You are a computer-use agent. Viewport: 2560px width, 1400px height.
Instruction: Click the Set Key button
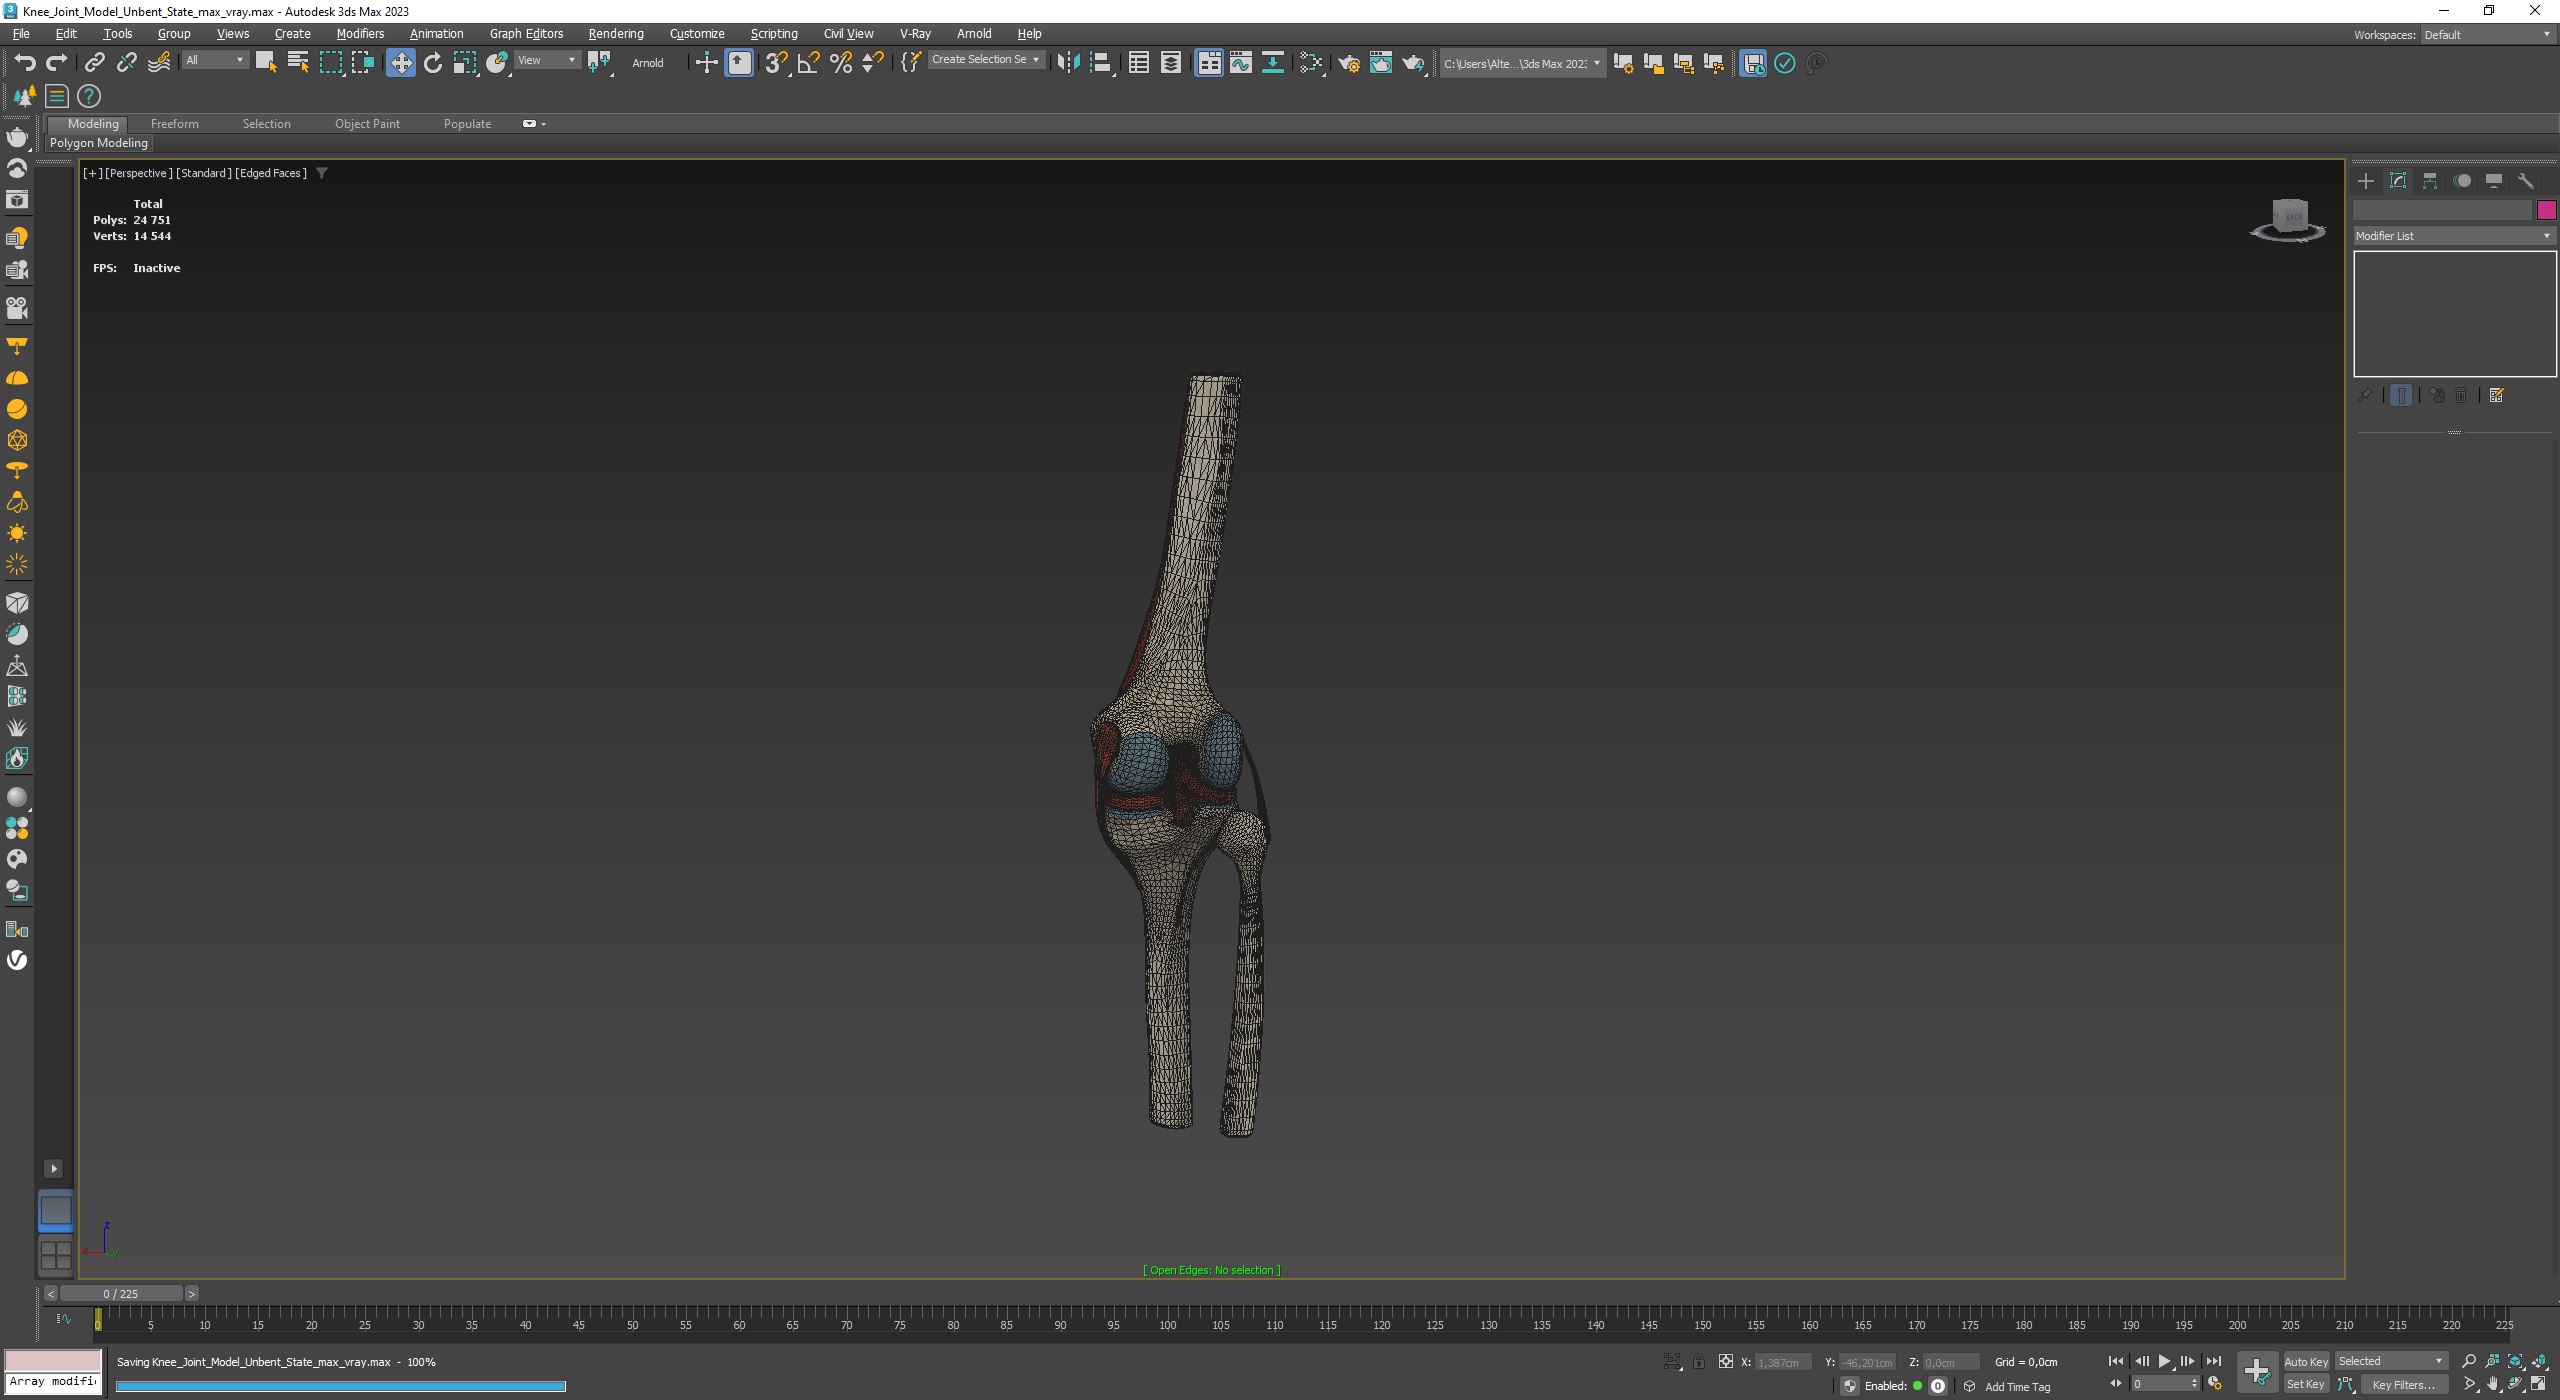click(x=2305, y=1385)
